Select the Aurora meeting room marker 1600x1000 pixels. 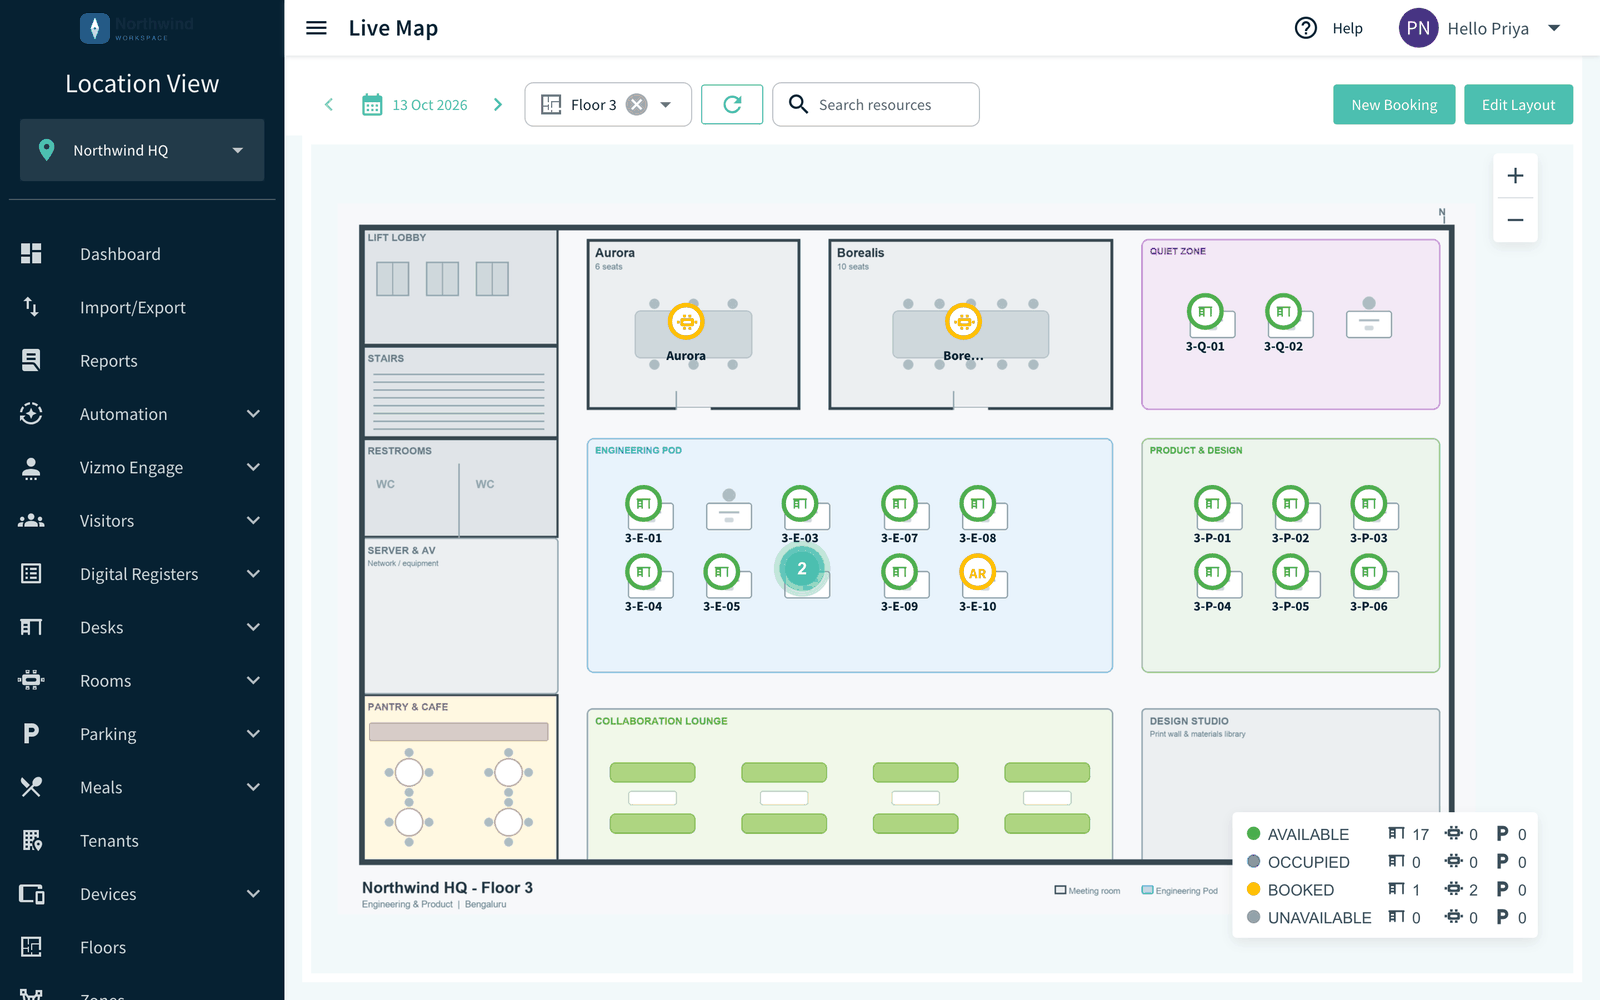[x=686, y=321]
